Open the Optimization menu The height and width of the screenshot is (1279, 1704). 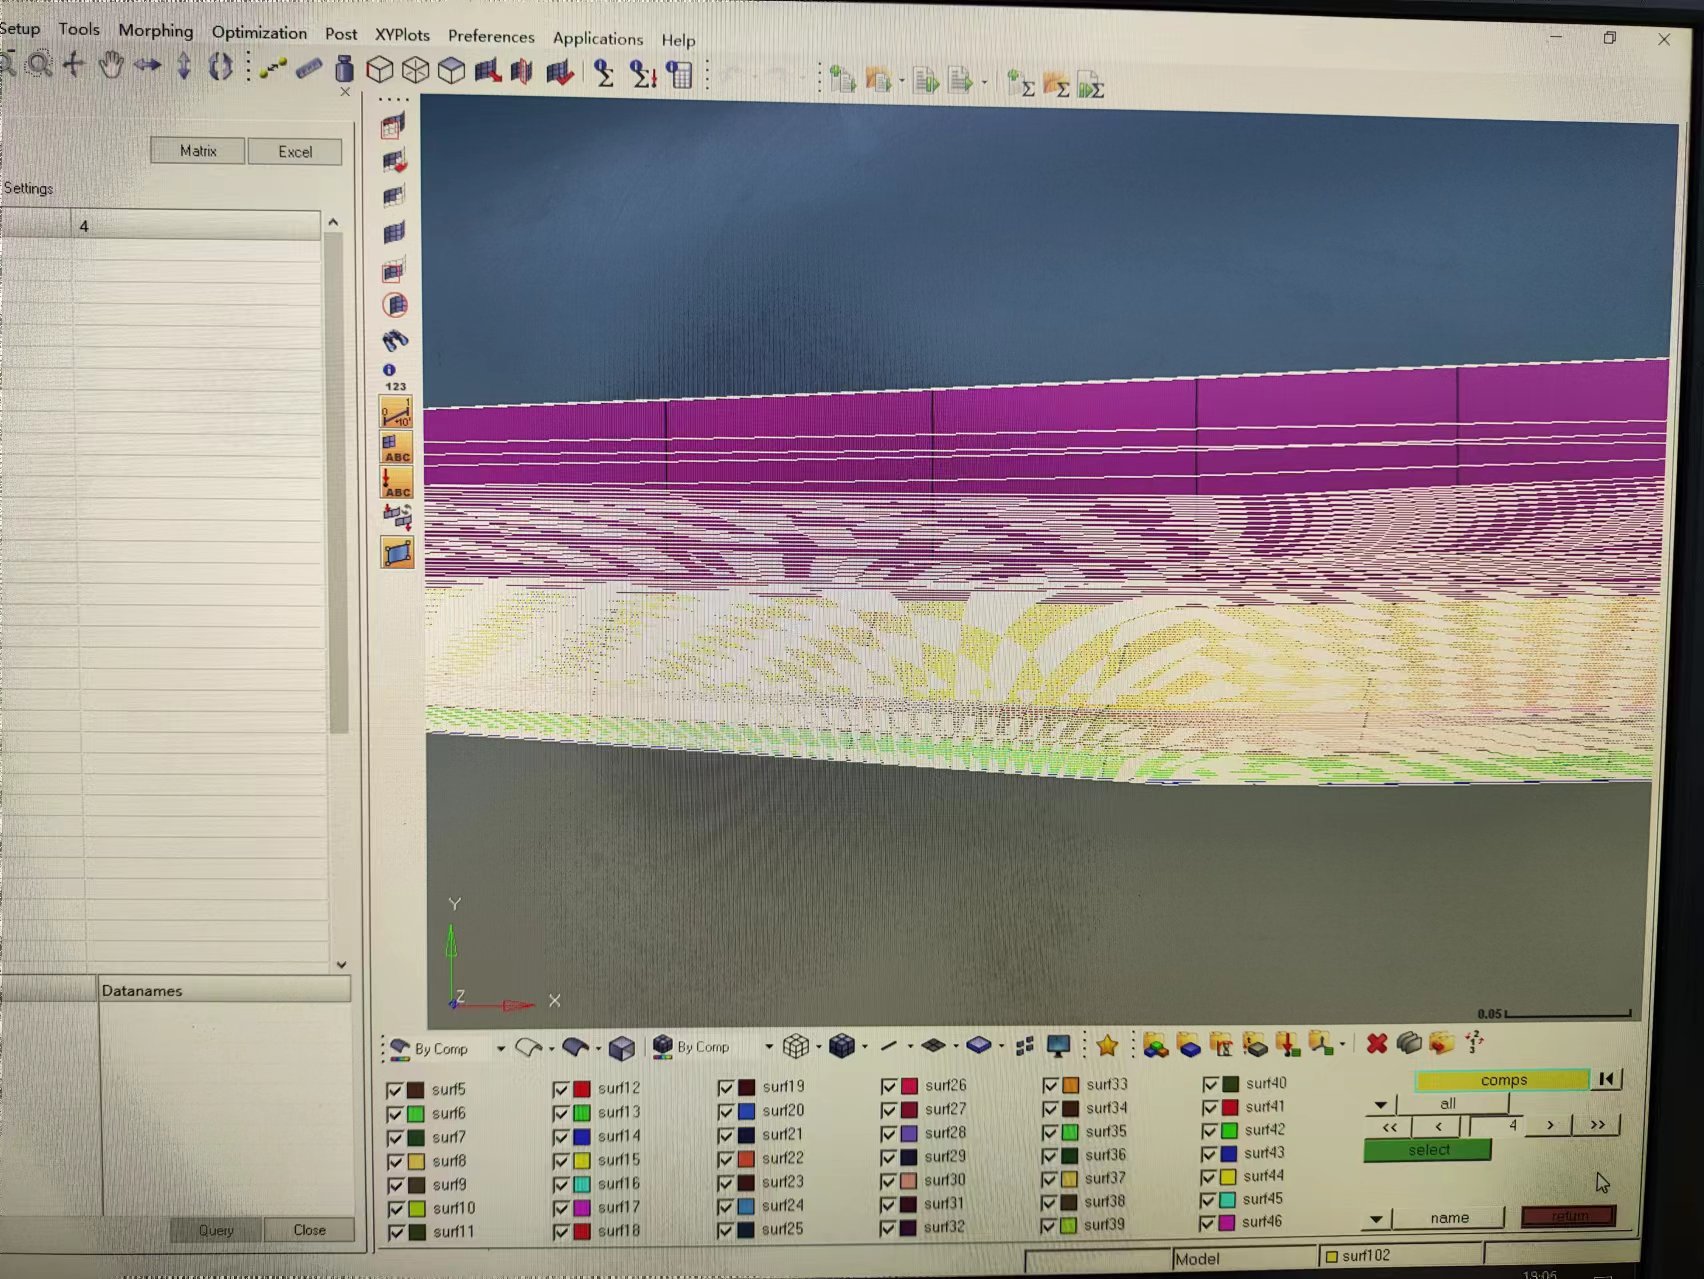click(x=259, y=33)
